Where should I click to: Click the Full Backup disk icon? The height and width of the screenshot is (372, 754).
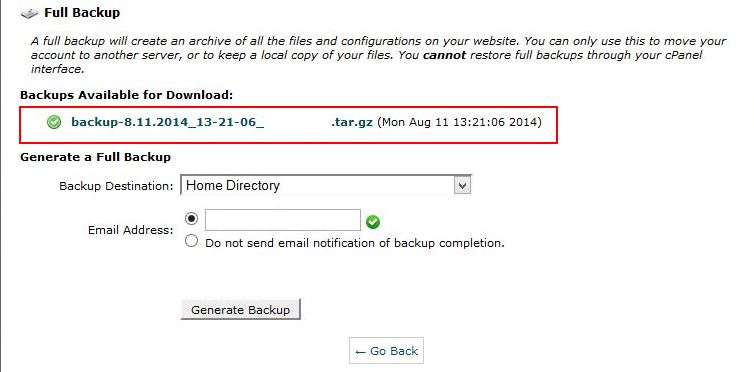coord(29,13)
